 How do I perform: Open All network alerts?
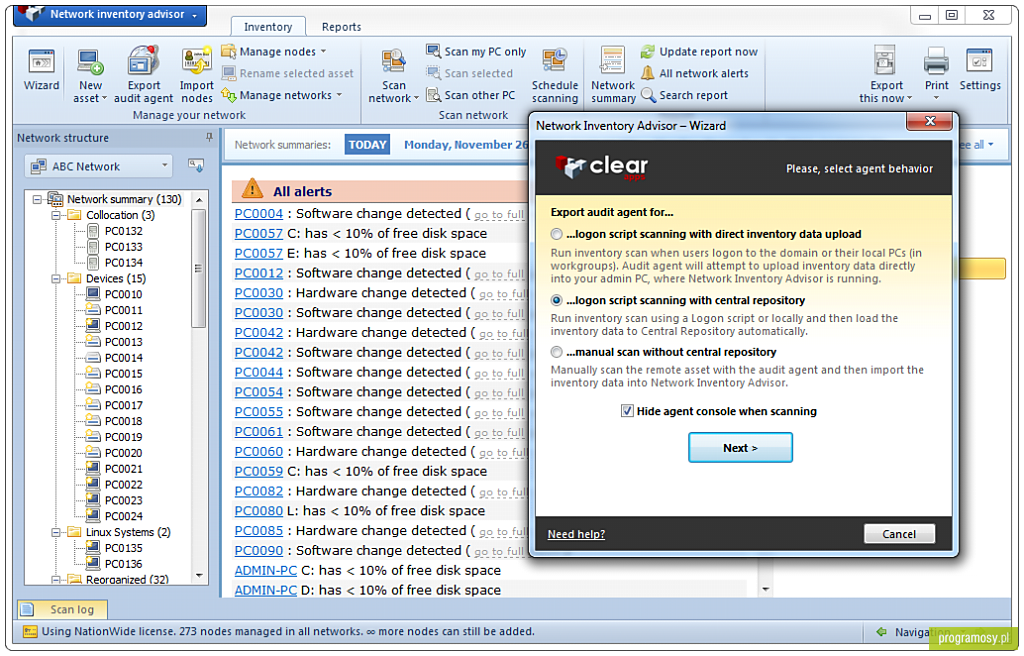point(695,73)
